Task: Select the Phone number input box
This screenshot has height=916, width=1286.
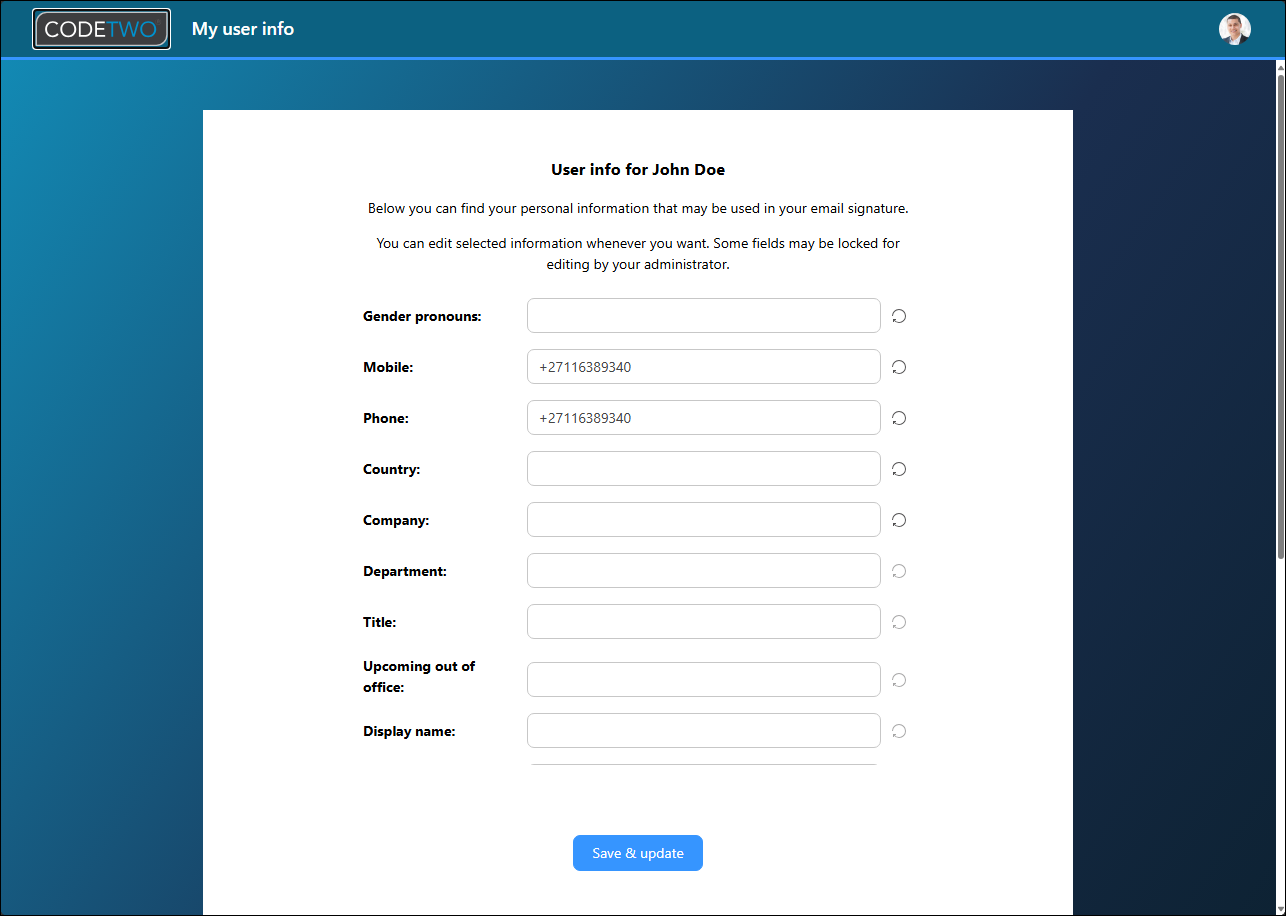Action: tap(703, 418)
